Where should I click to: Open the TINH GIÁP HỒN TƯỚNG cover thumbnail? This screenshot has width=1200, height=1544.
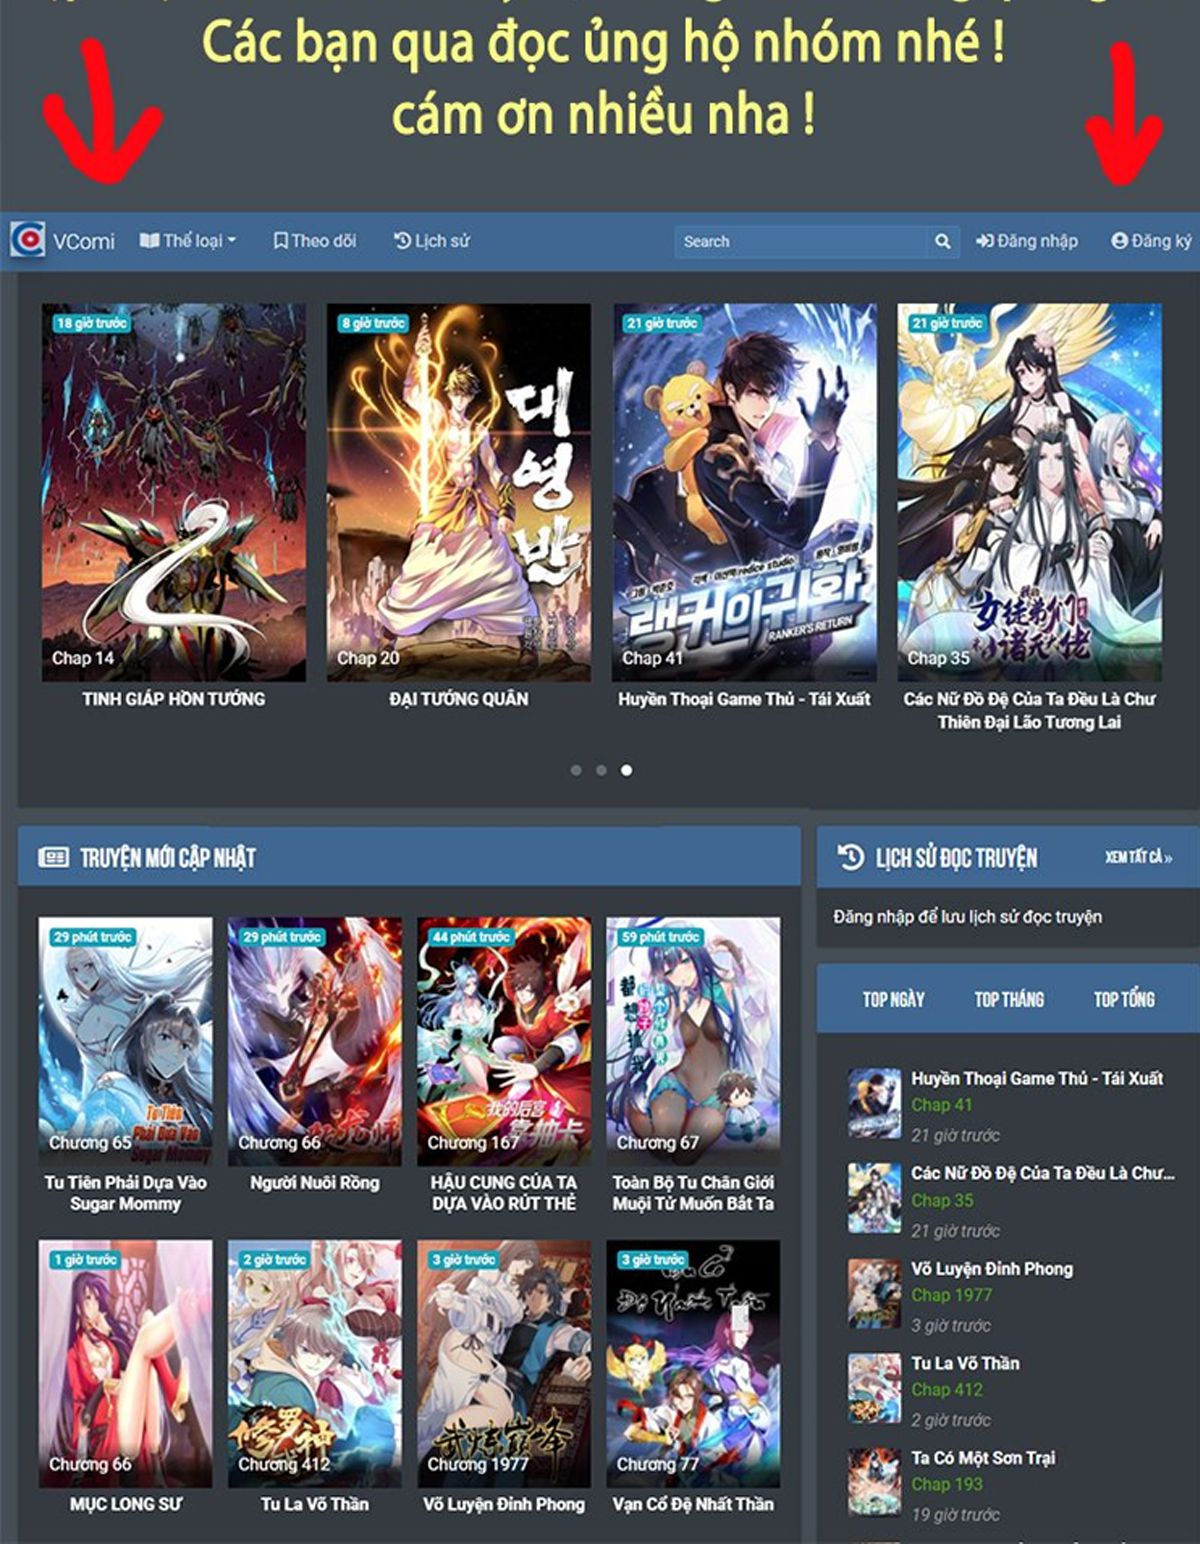pos(174,492)
